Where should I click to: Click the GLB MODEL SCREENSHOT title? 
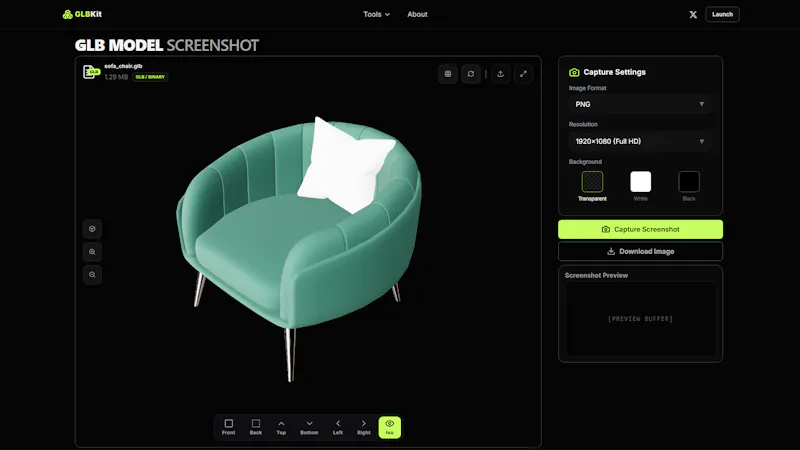(x=167, y=45)
